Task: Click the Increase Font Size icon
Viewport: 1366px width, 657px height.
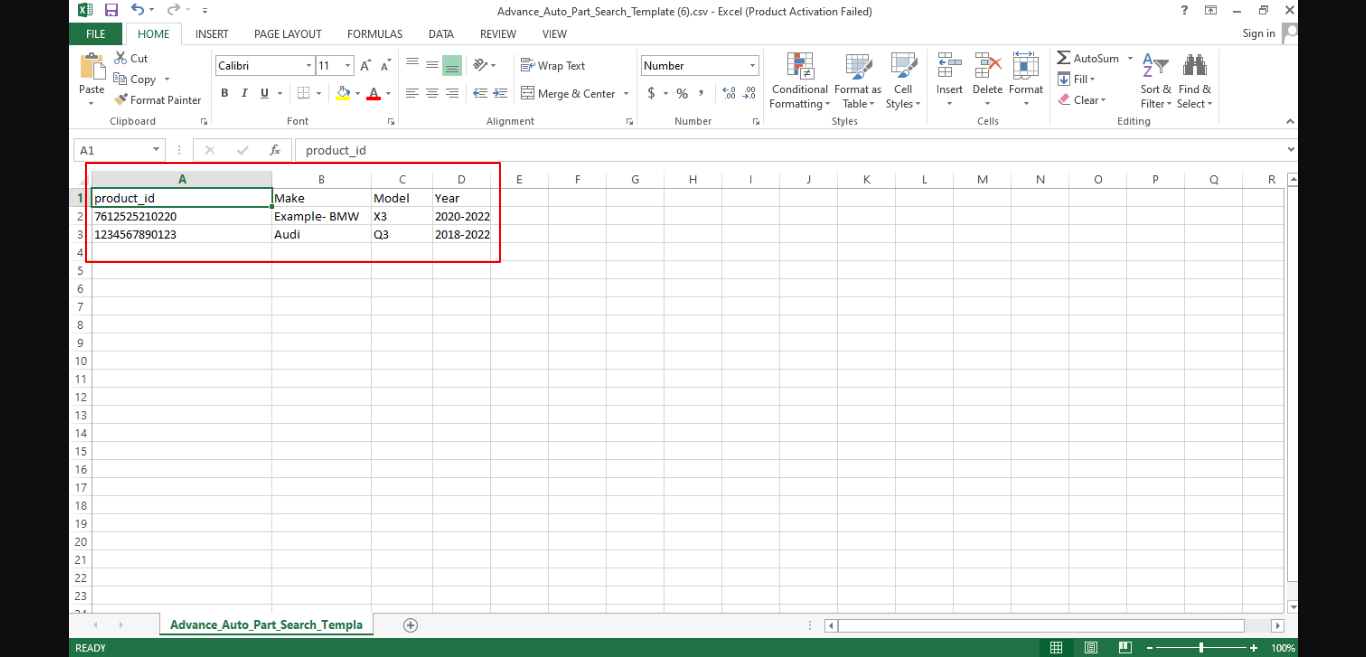Action: [366, 66]
